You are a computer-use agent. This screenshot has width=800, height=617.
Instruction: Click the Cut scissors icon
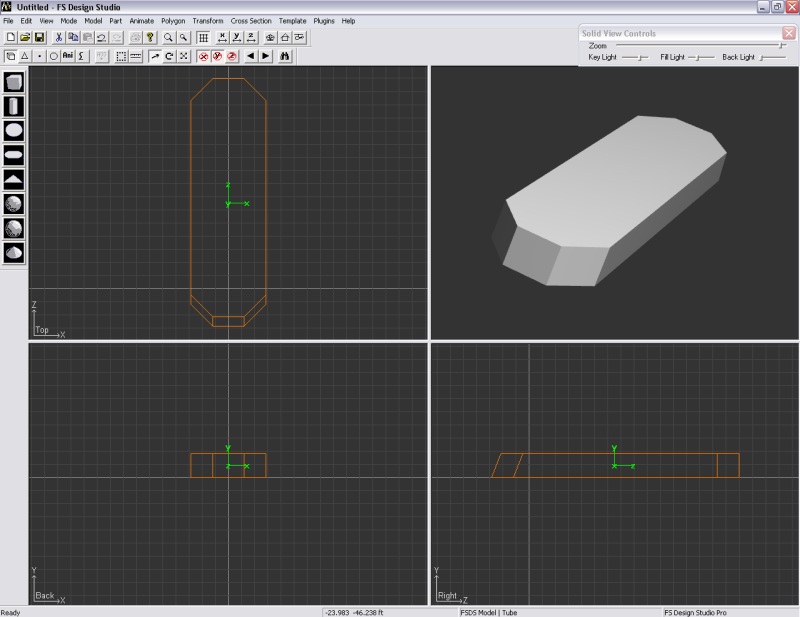click(x=59, y=37)
